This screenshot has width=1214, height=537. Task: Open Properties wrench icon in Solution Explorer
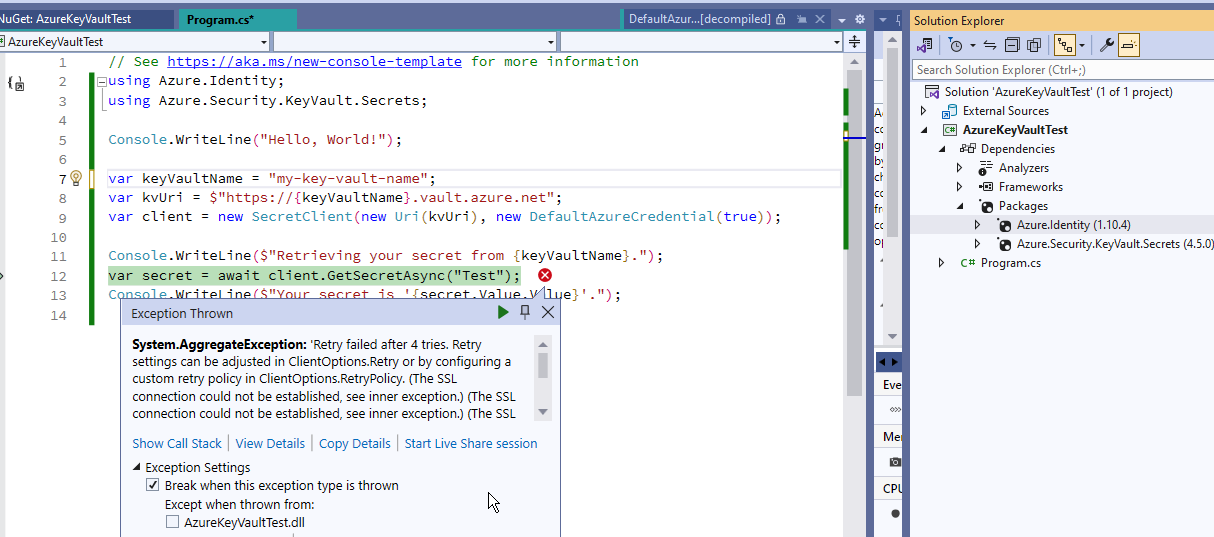point(1106,45)
